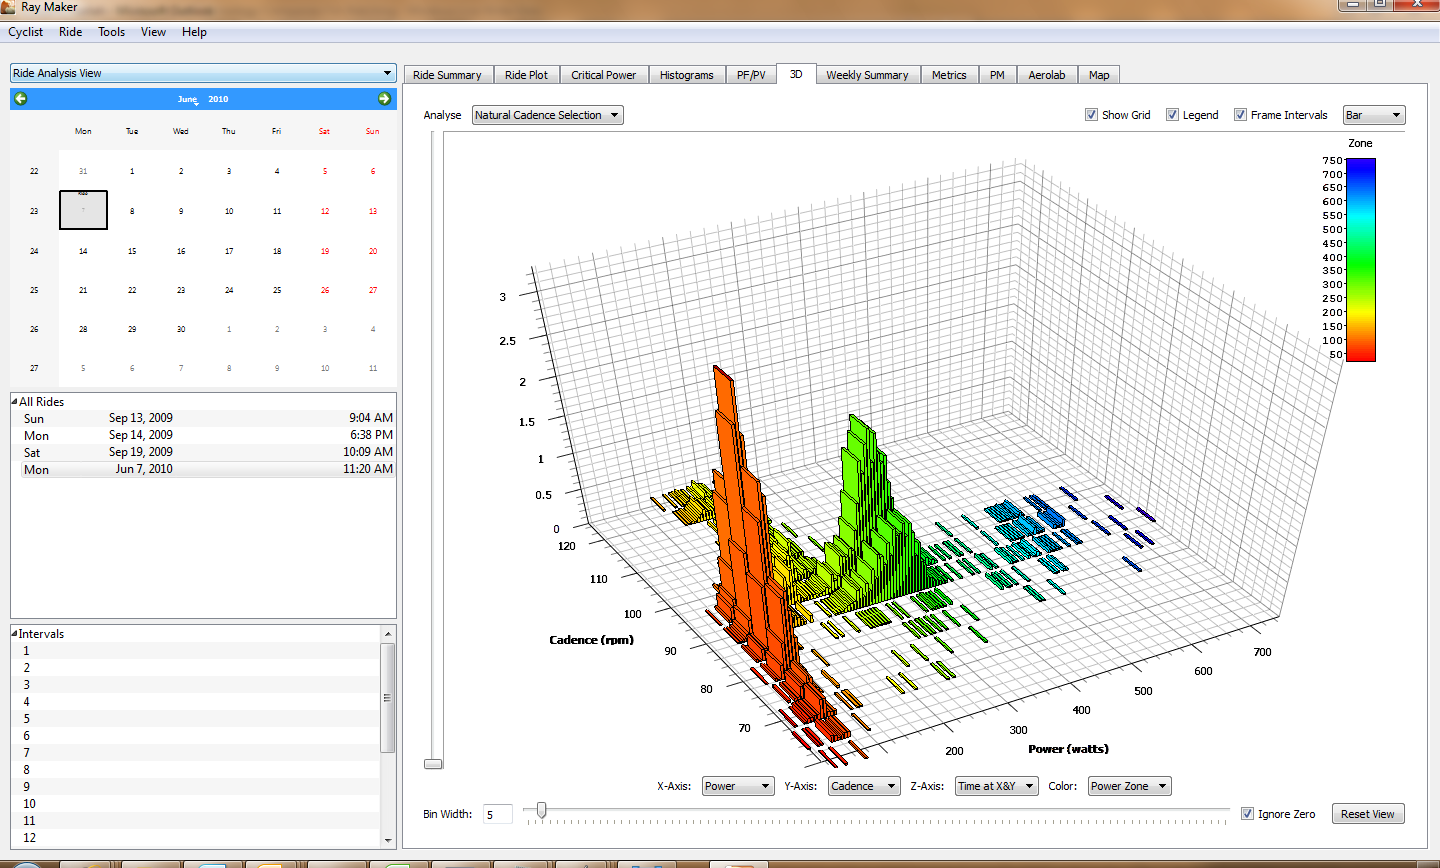Go to previous month in calendar
This screenshot has width=1440, height=868.
pos(21,98)
